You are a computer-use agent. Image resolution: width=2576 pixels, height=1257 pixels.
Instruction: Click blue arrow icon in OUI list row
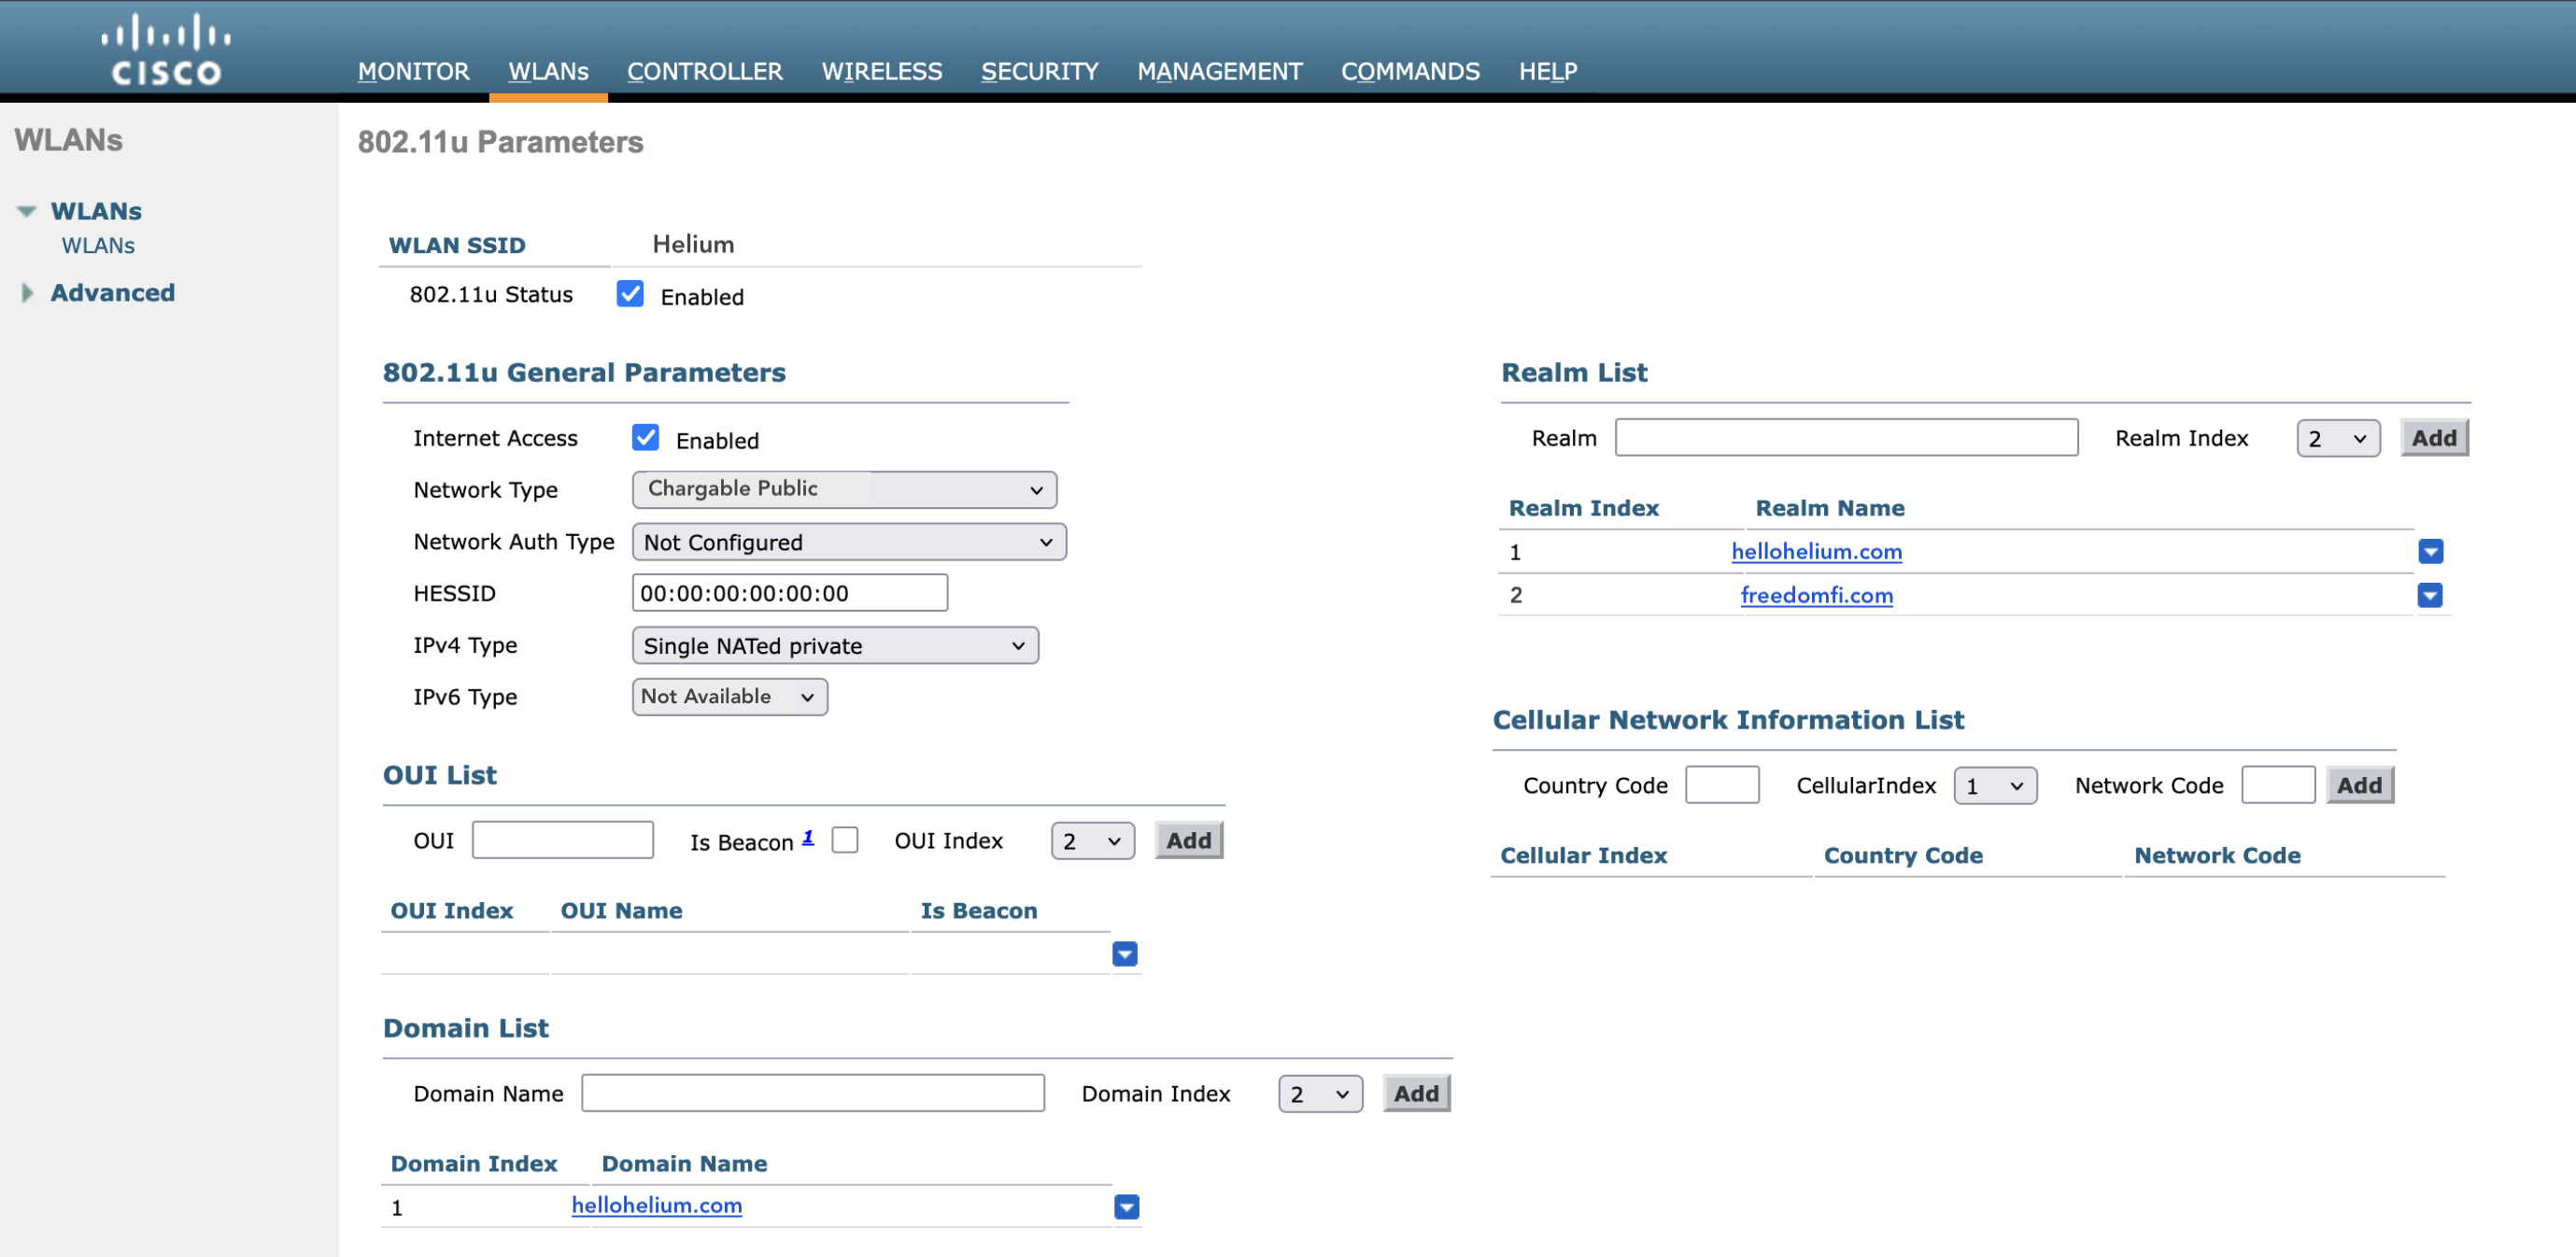pos(1124,954)
